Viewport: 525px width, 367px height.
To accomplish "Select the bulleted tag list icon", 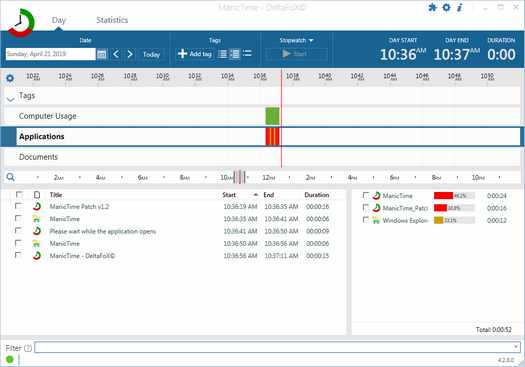I will pos(247,54).
